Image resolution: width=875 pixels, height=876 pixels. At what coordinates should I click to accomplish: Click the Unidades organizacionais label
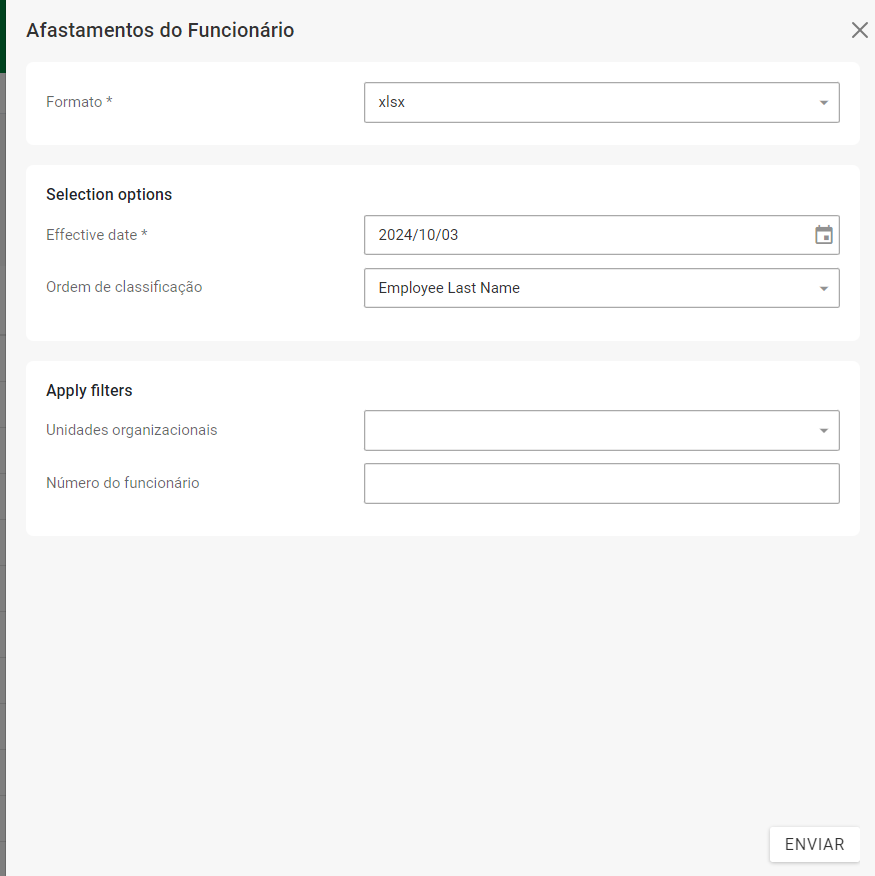pyautogui.click(x=131, y=430)
